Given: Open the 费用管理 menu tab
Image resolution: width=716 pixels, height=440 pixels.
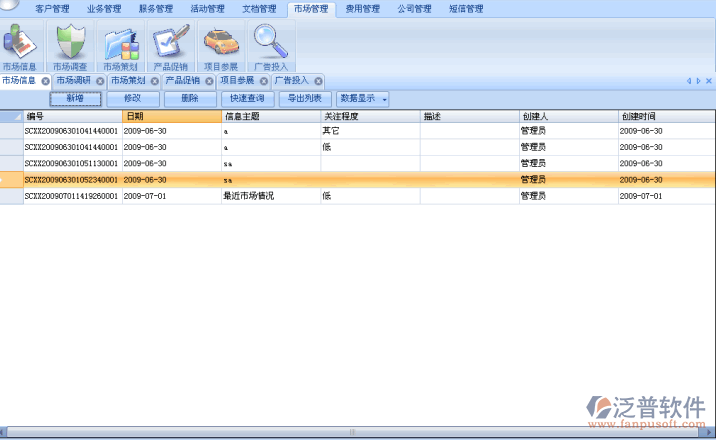Looking at the screenshot, I should [x=362, y=9].
